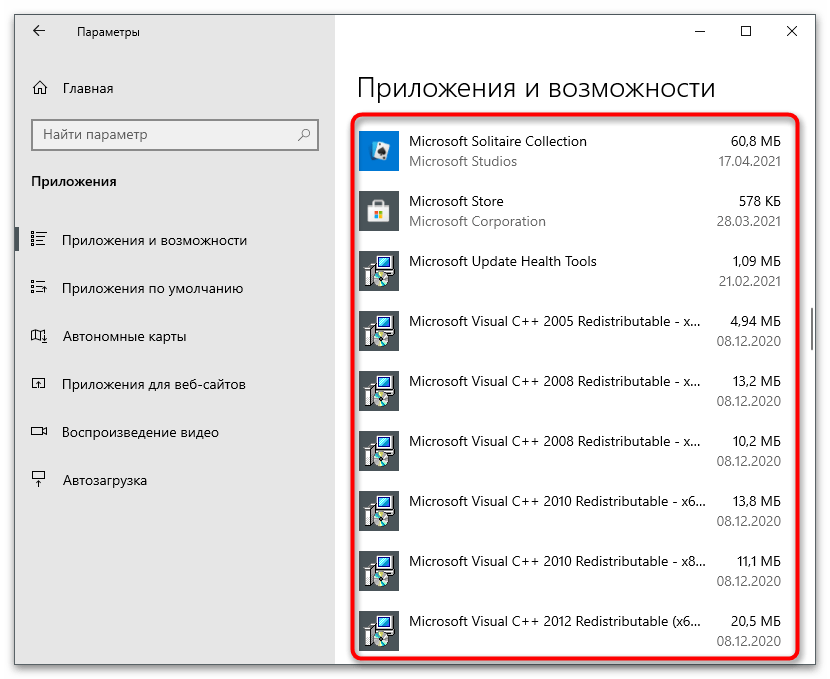
Task: Click the 578 КБ size value
Action: [760, 201]
